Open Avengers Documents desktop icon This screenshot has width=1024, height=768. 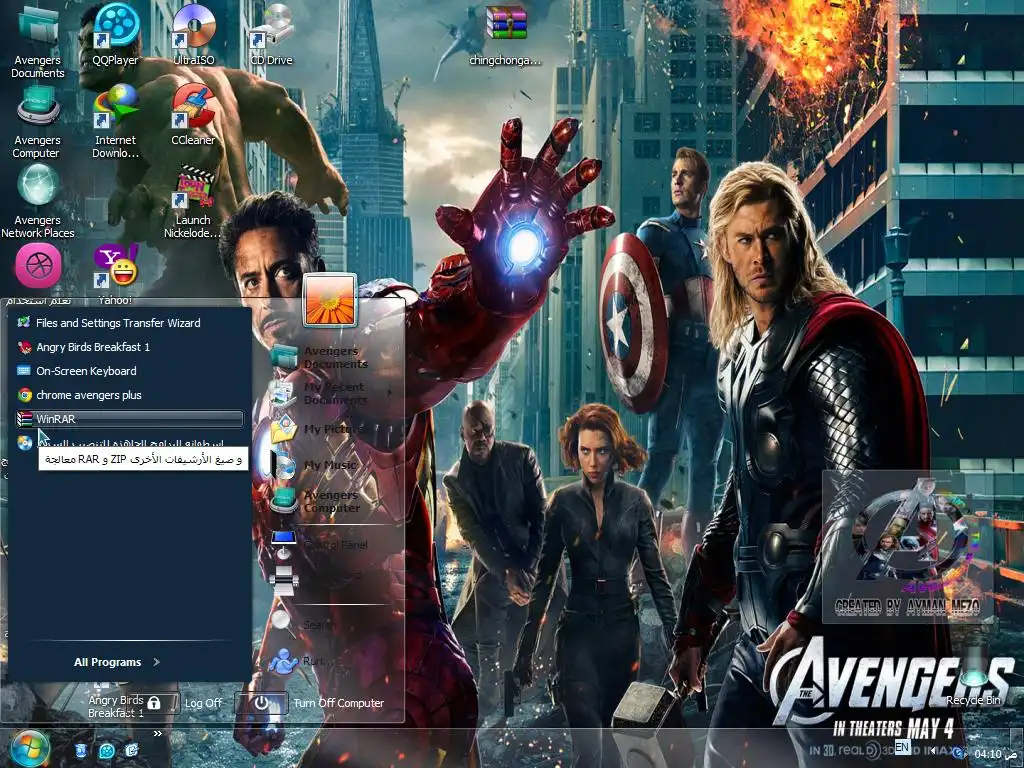(x=37, y=40)
